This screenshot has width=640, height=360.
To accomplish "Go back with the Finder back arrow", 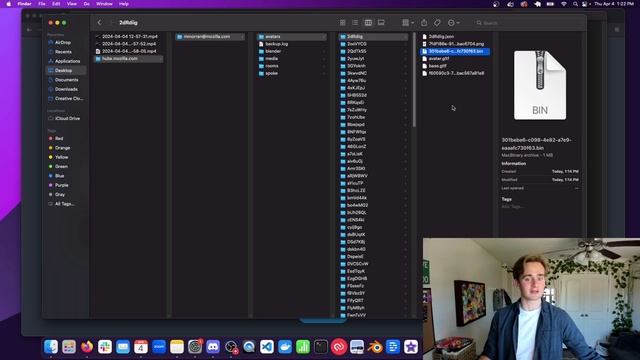I will pyautogui.click(x=100, y=23).
